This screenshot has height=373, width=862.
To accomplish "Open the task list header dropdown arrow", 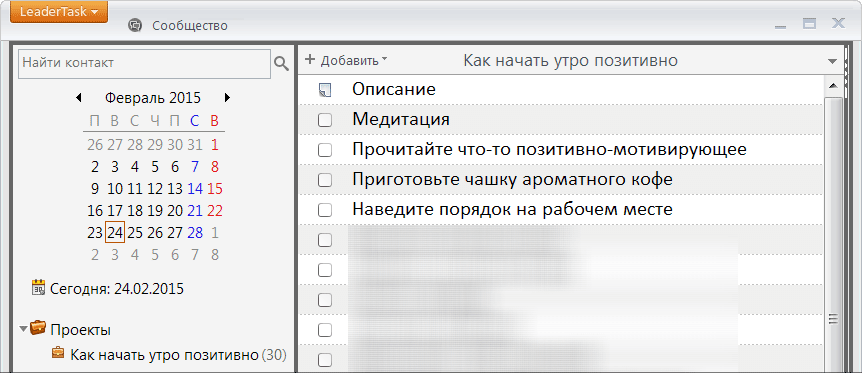I will click(832, 61).
